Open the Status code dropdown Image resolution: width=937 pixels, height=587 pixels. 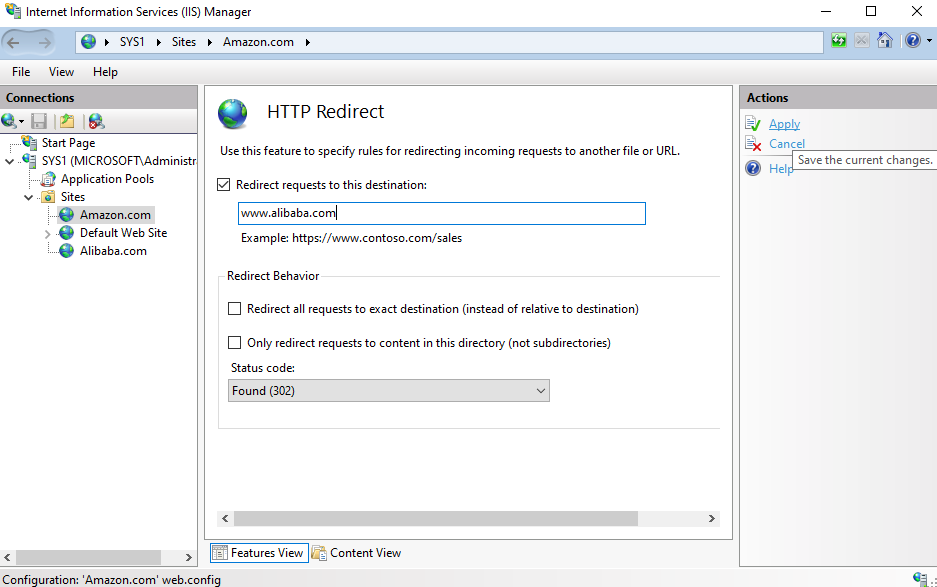[388, 391]
